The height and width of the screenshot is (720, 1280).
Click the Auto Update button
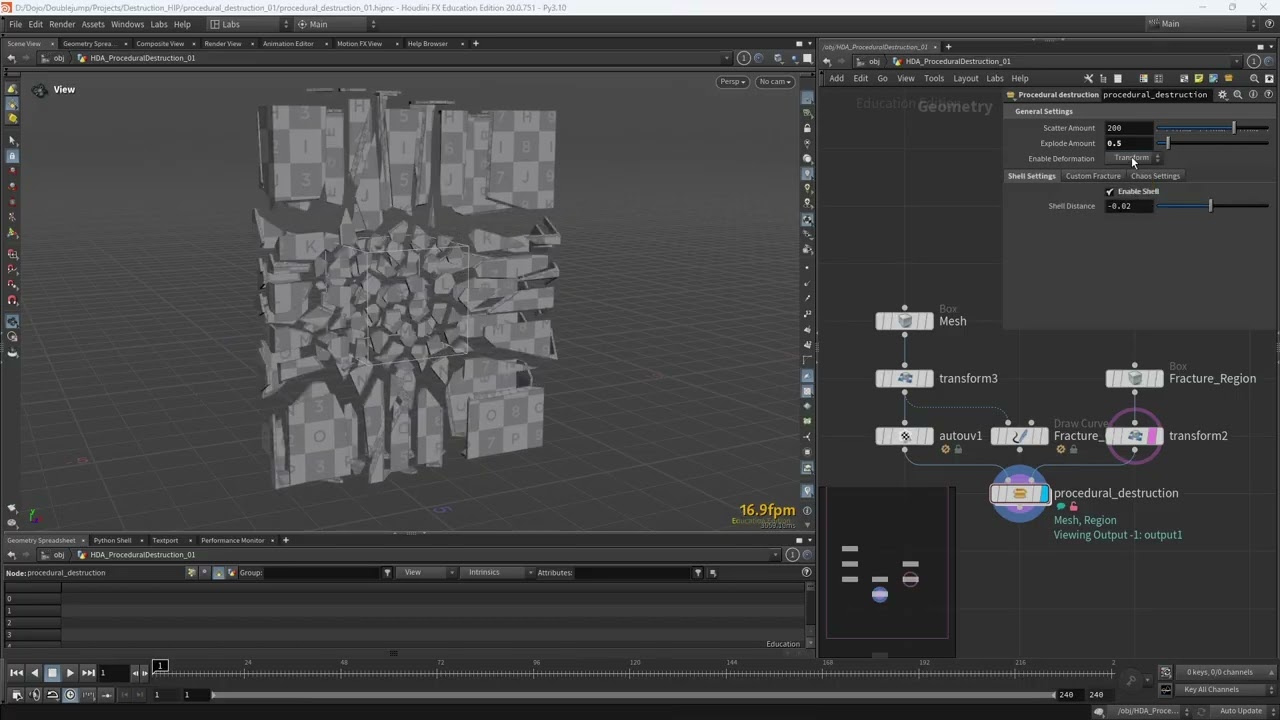(x=1240, y=711)
